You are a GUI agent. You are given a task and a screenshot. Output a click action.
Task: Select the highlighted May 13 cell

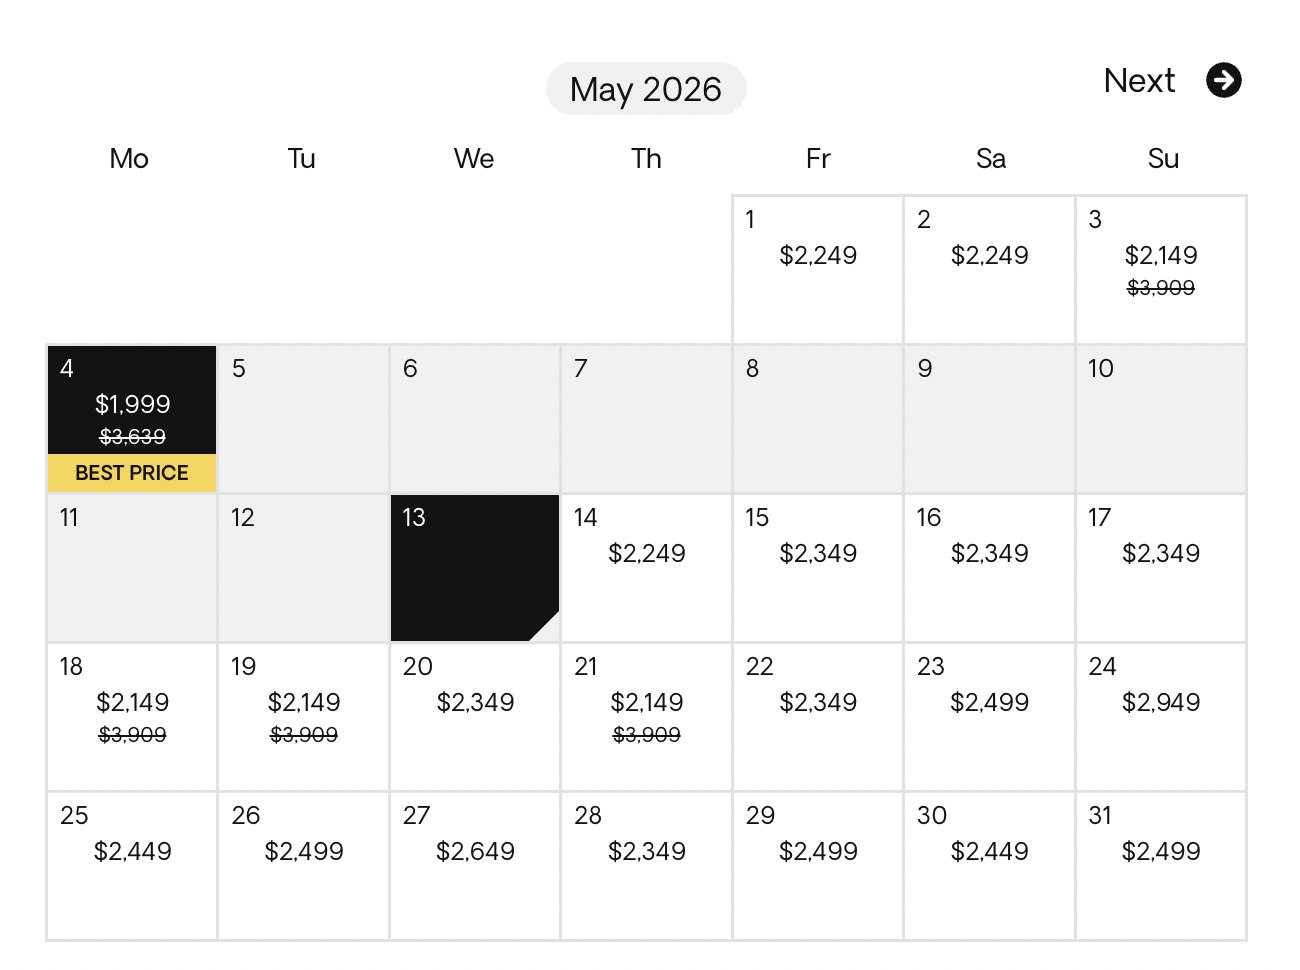pyautogui.click(x=475, y=568)
